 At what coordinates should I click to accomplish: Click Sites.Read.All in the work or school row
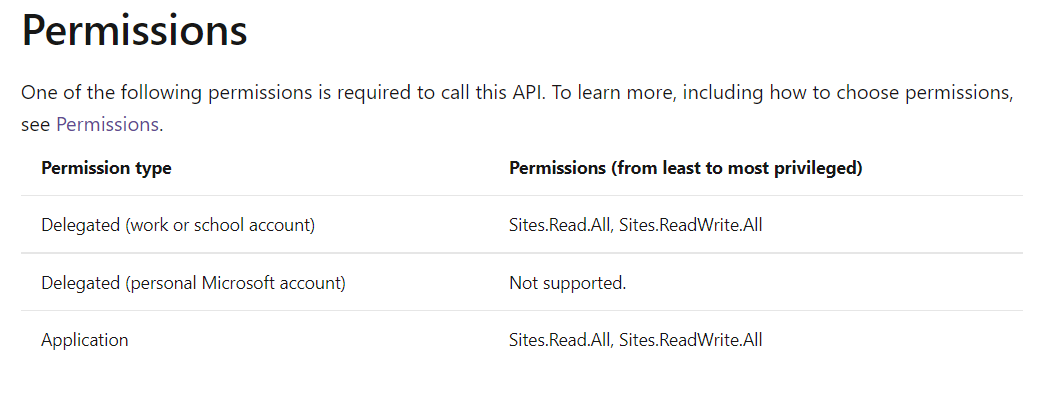point(560,225)
